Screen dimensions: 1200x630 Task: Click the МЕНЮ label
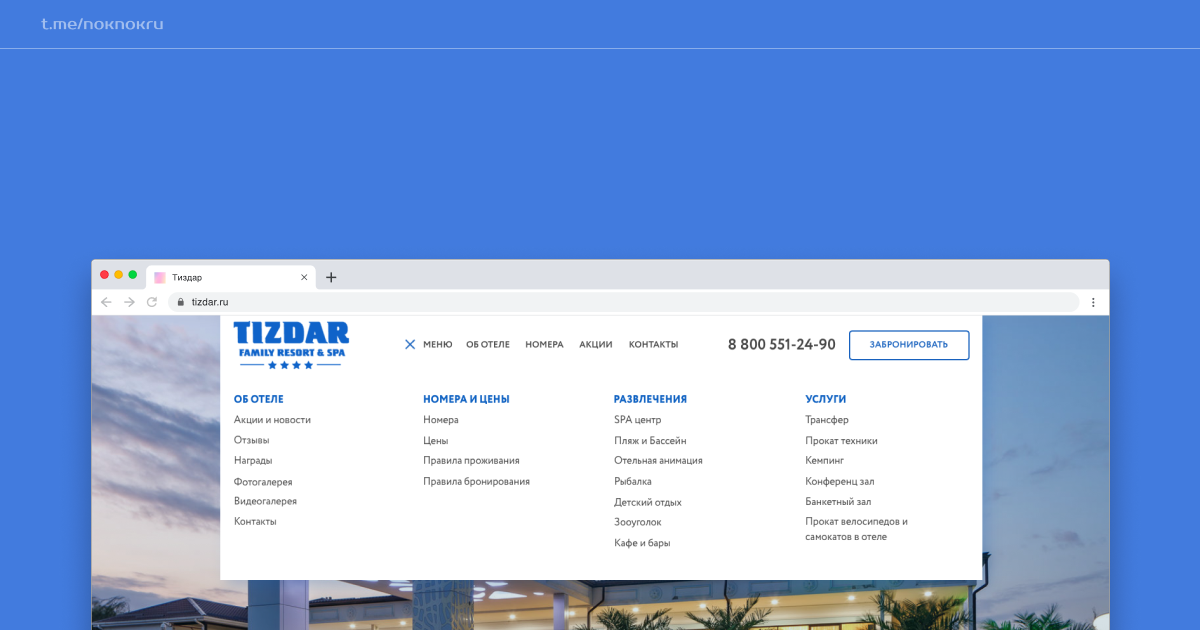438,344
